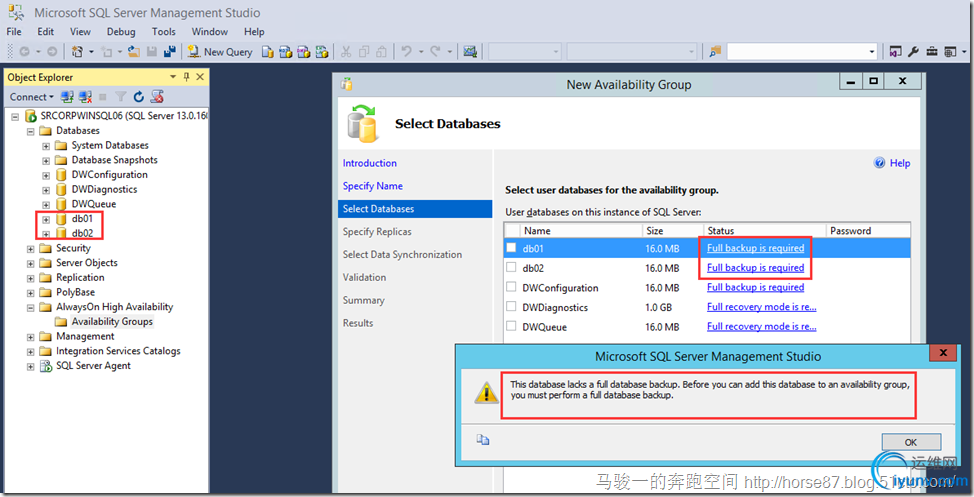Expand the Security folder node

tap(30, 249)
